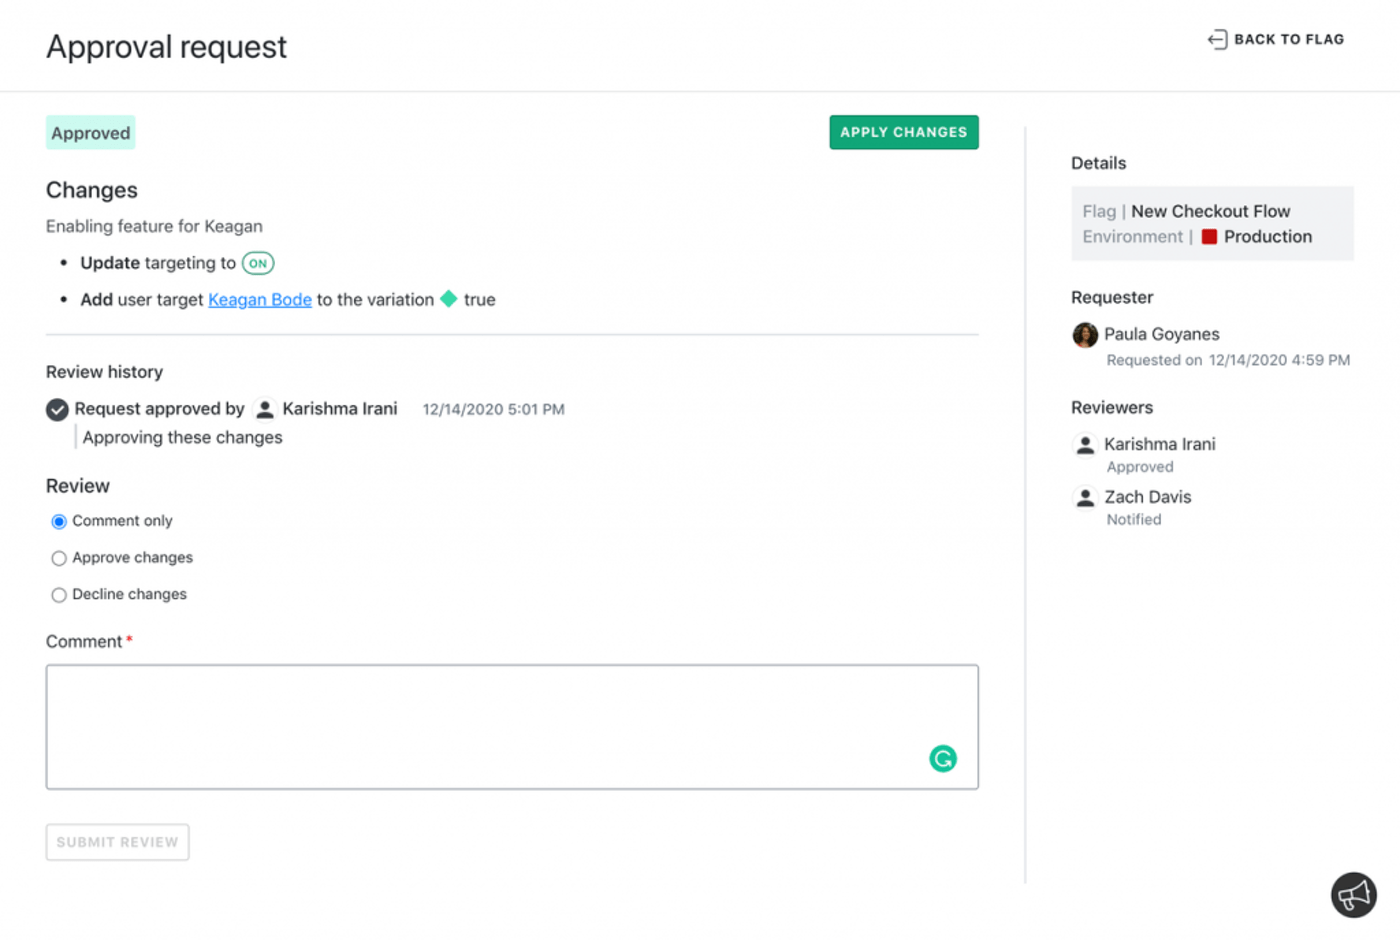Click the person icon beside Karishma Irani in history

[264, 408]
